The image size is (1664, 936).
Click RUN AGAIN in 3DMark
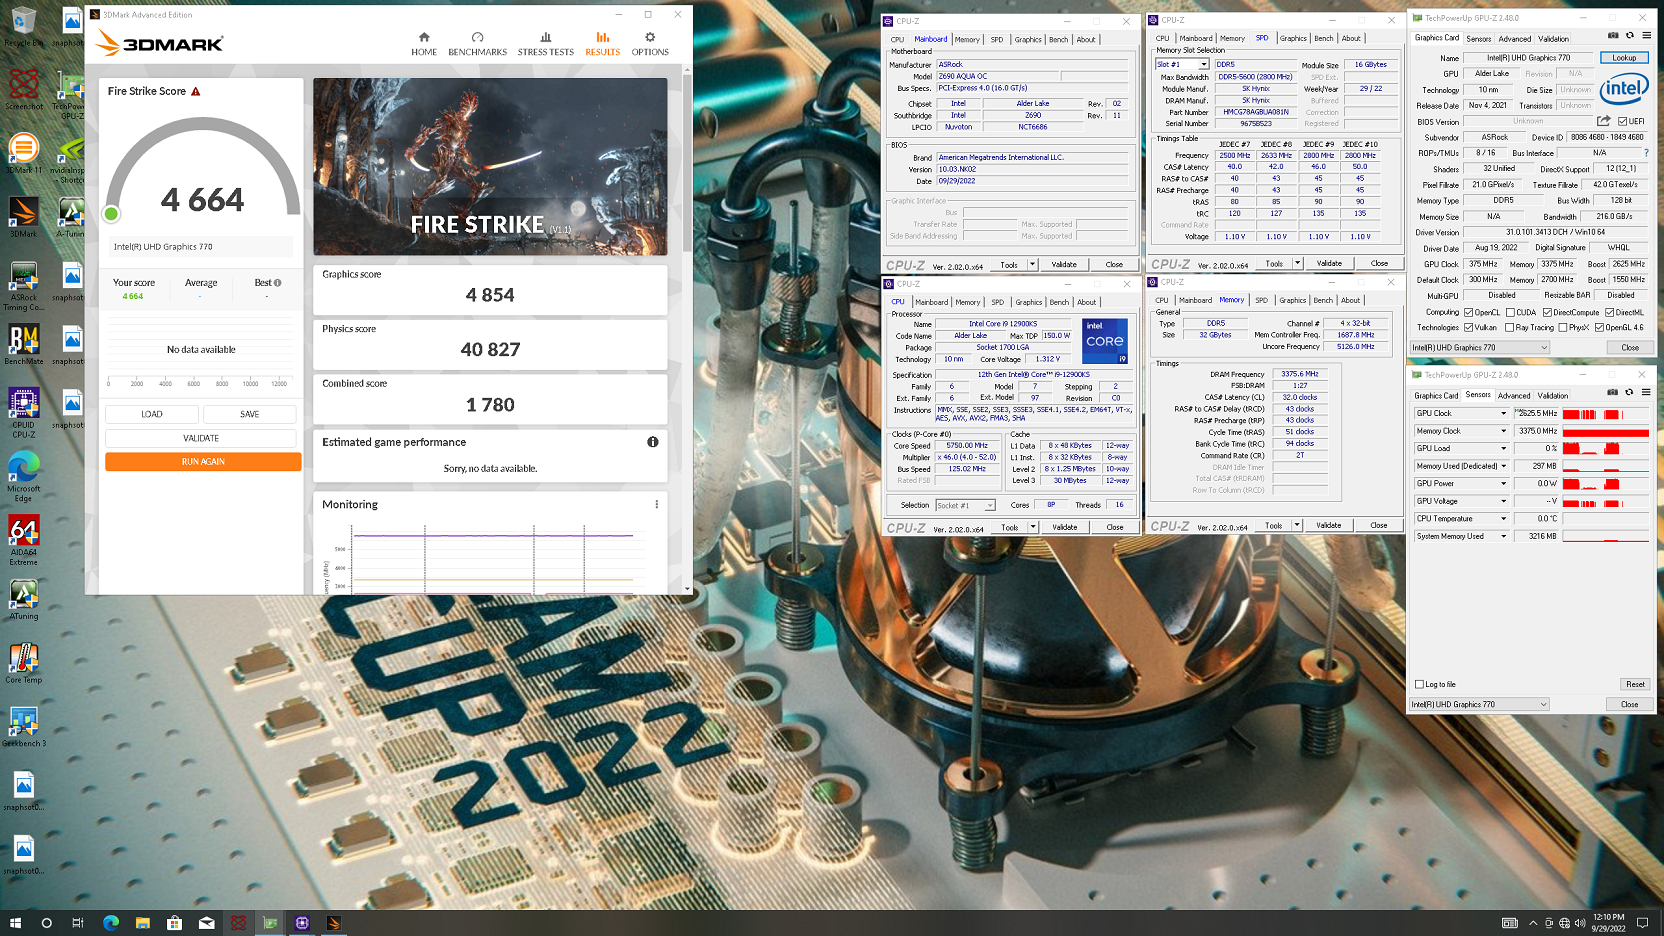[203, 461]
